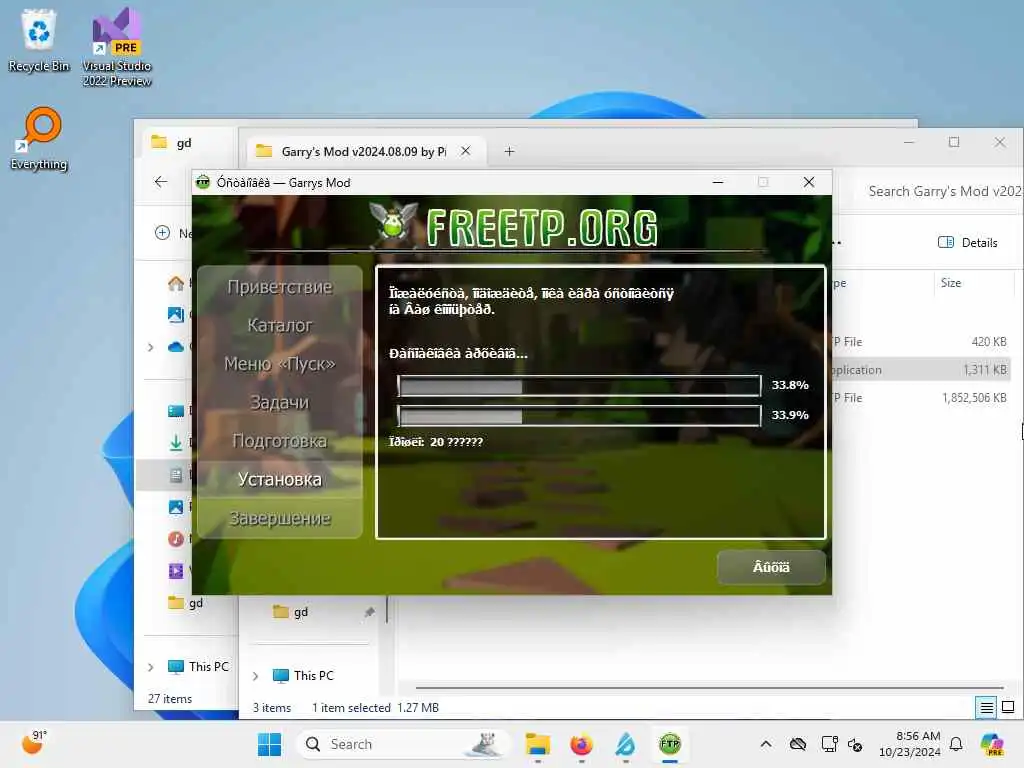Viewport: 1024px width, 768px height.
Task: Click the installer cancel button at bottom right
Action: 771,567
